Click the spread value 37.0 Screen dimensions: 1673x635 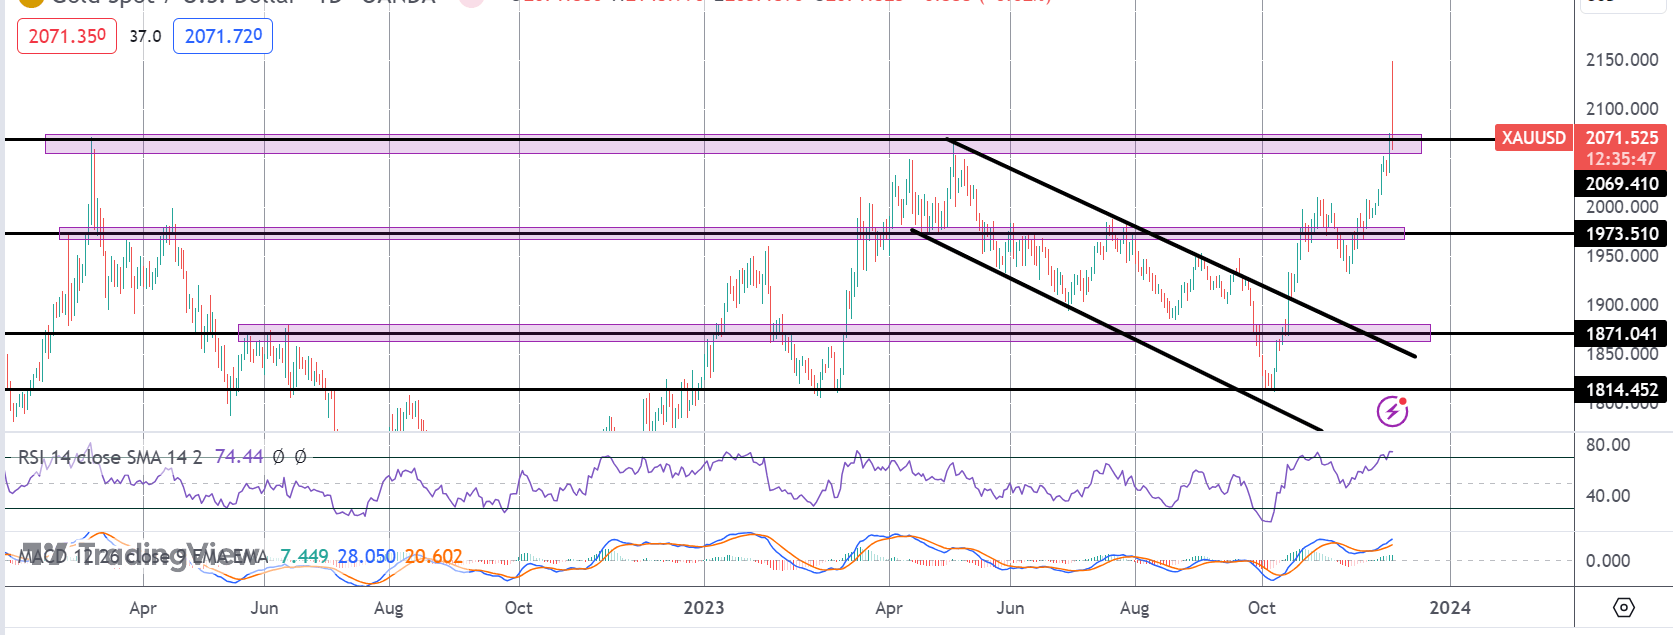point(145,36)
